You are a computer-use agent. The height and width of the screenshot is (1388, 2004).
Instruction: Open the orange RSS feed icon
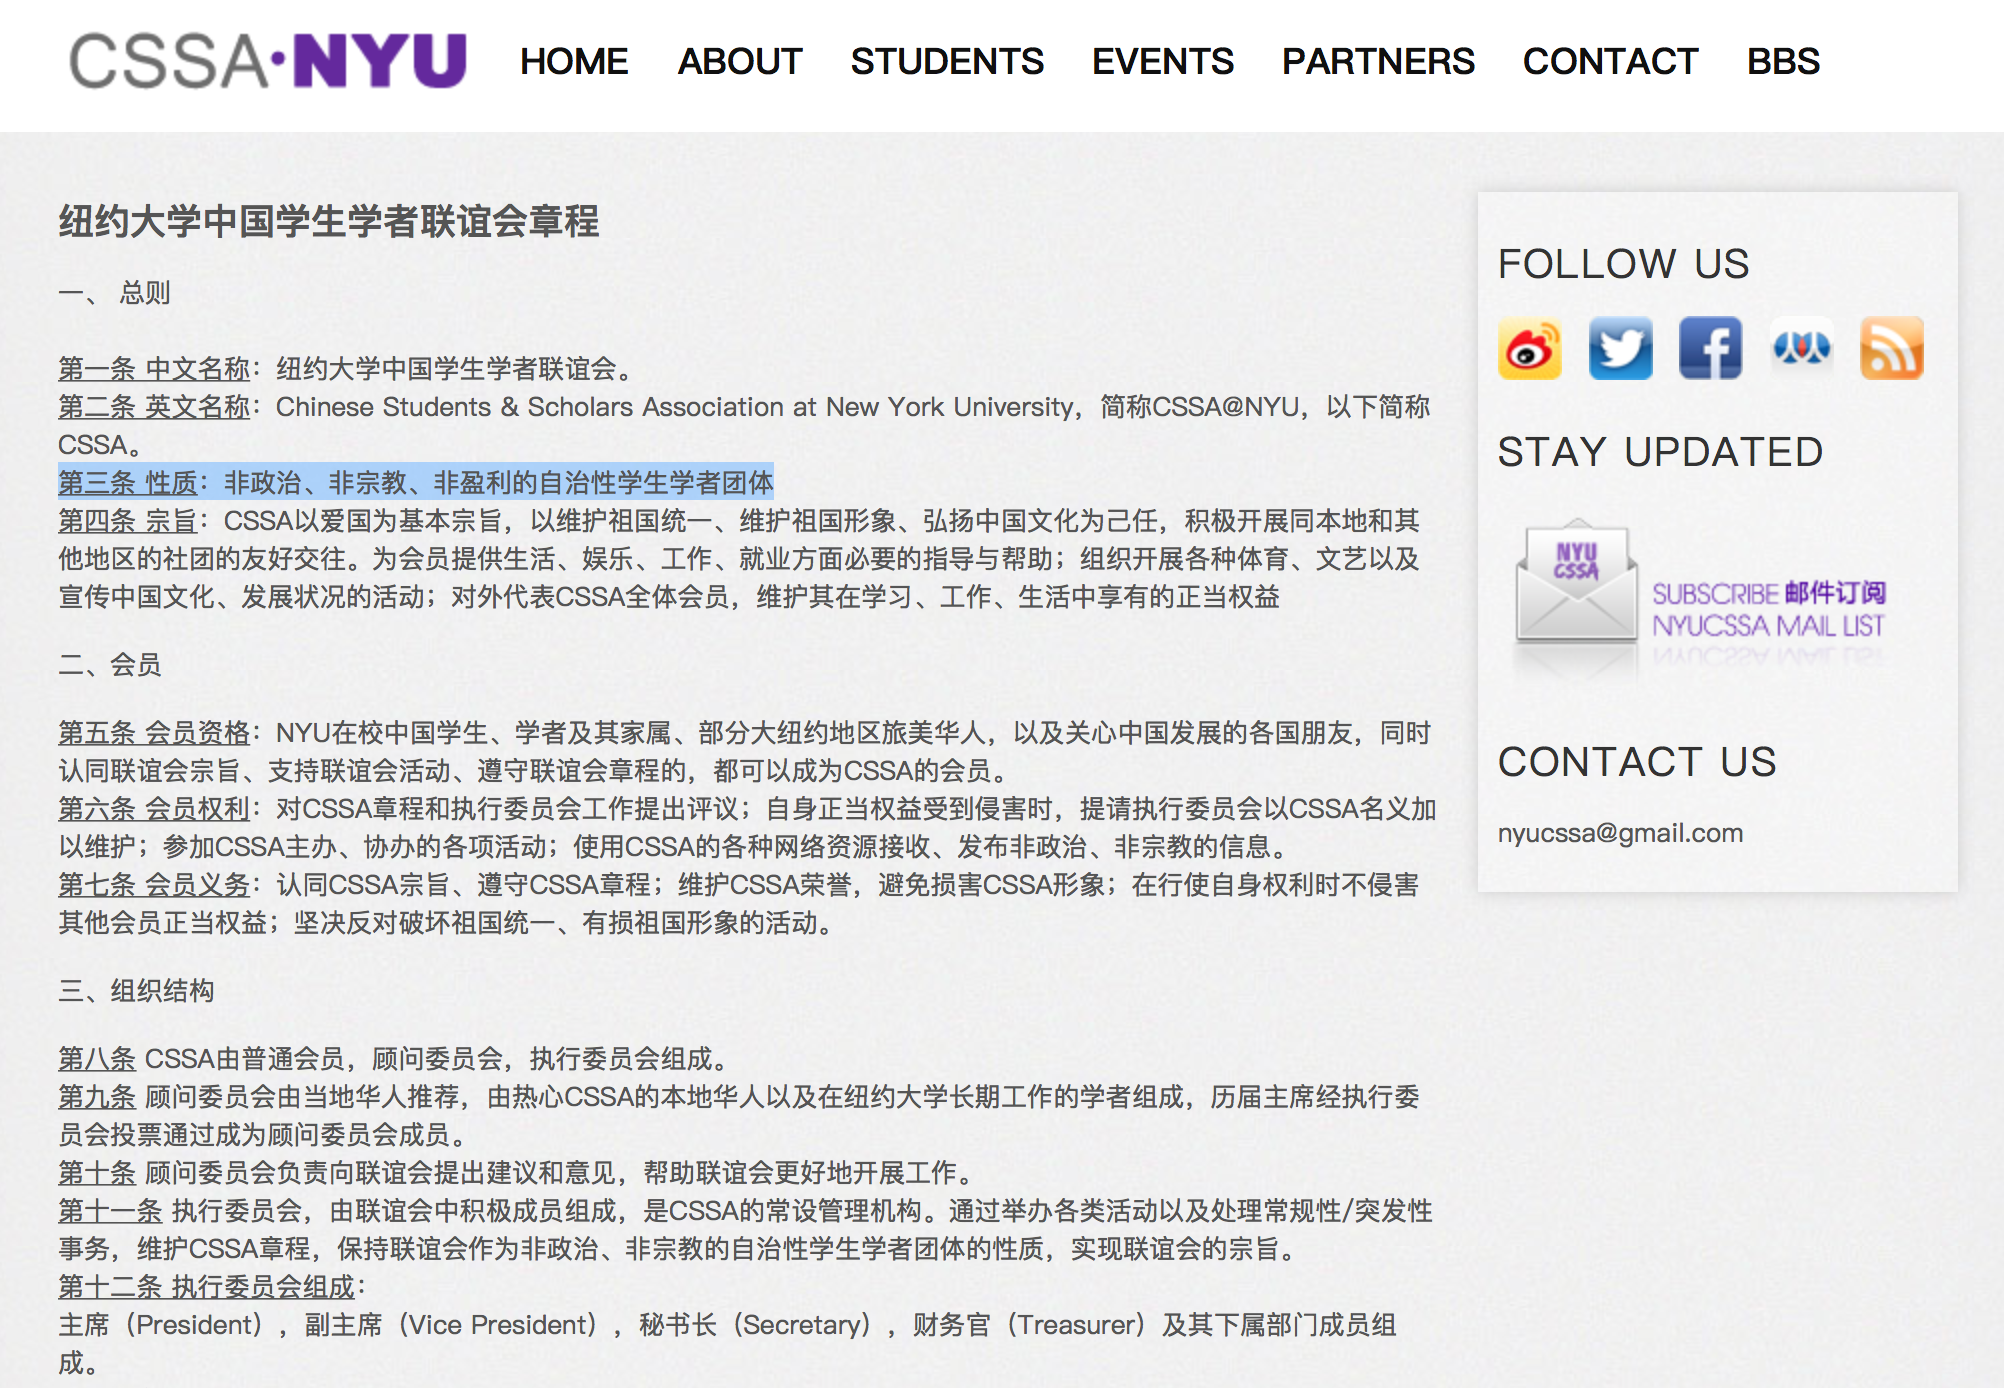[x=1891, y=349]
